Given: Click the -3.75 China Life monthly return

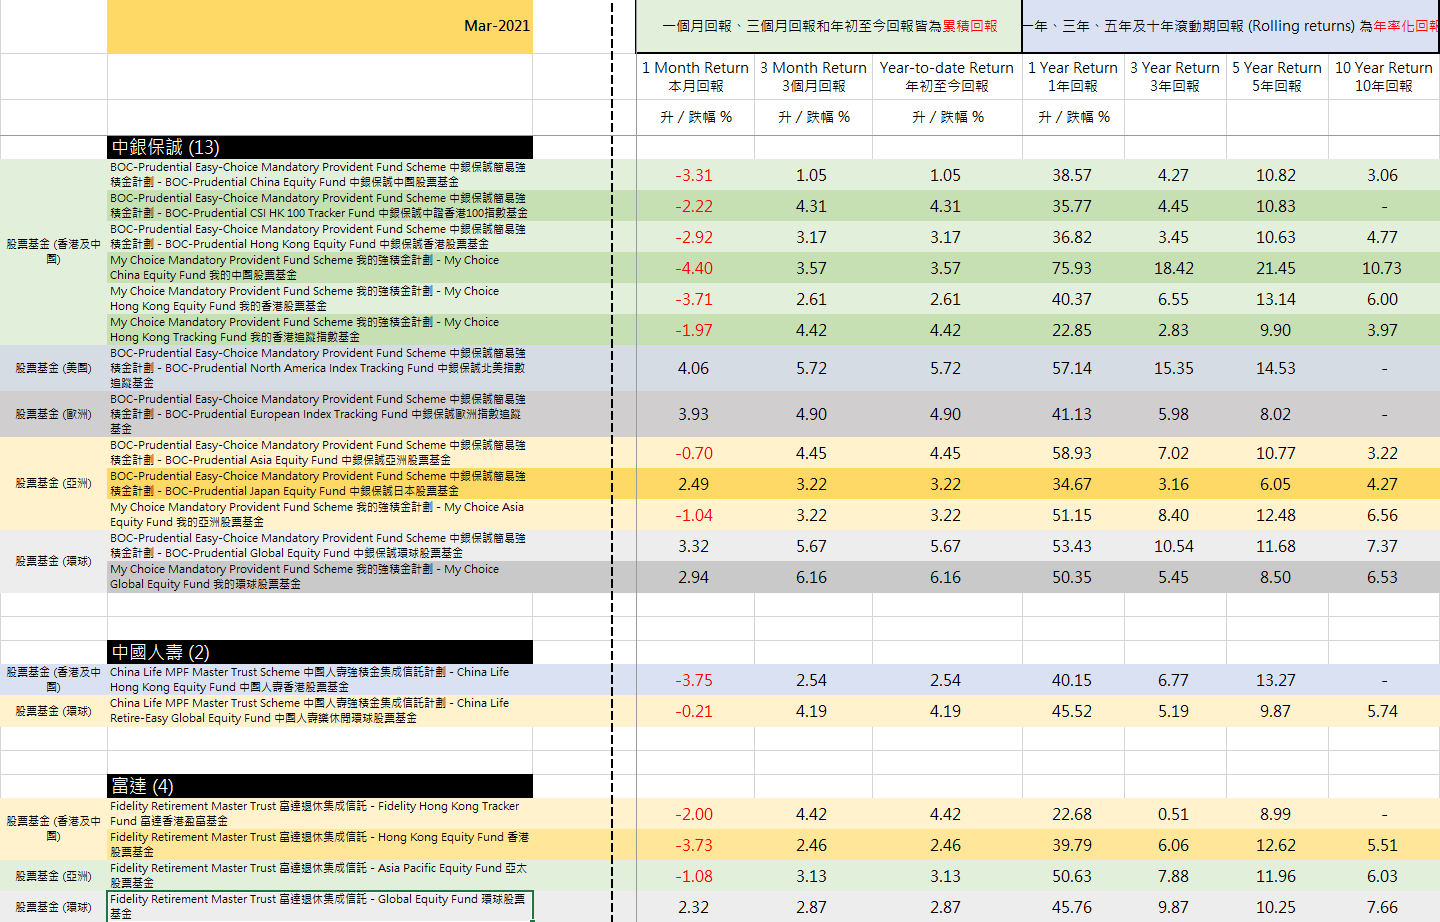Looking at the screenshot, I should pos(694,680).
